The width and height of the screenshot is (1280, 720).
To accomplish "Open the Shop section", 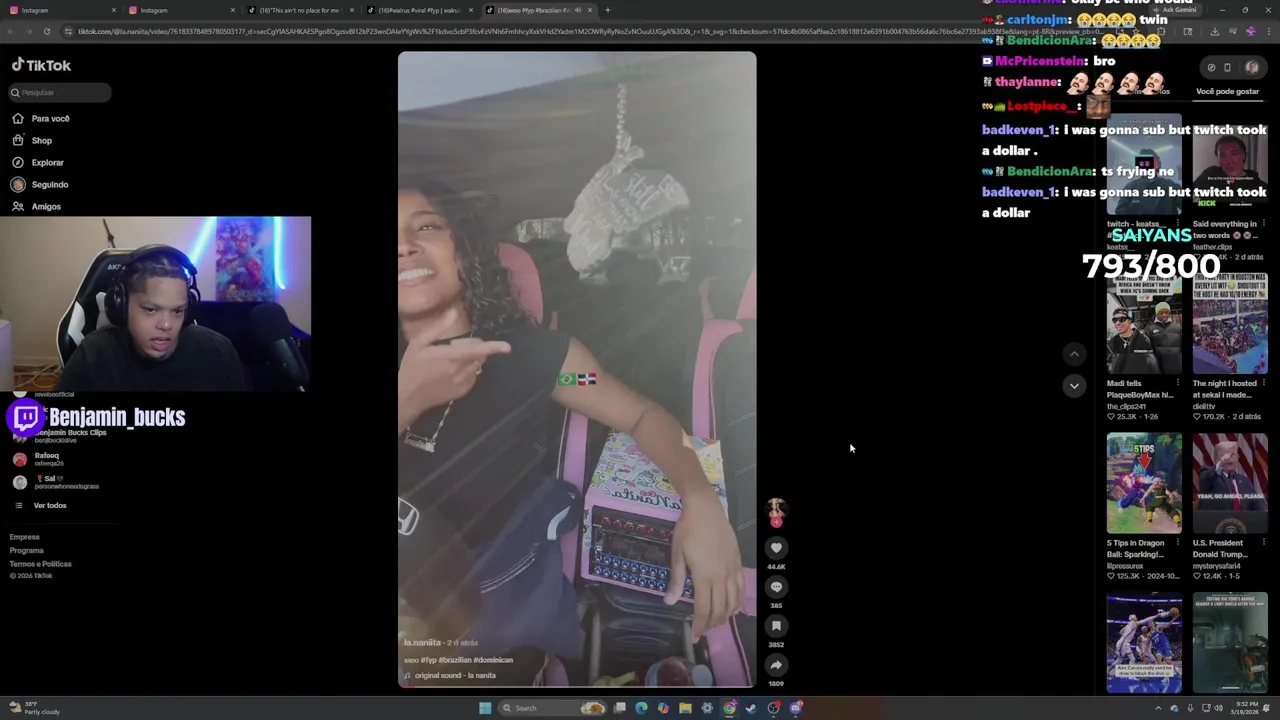I will click(x=32, y=140).
